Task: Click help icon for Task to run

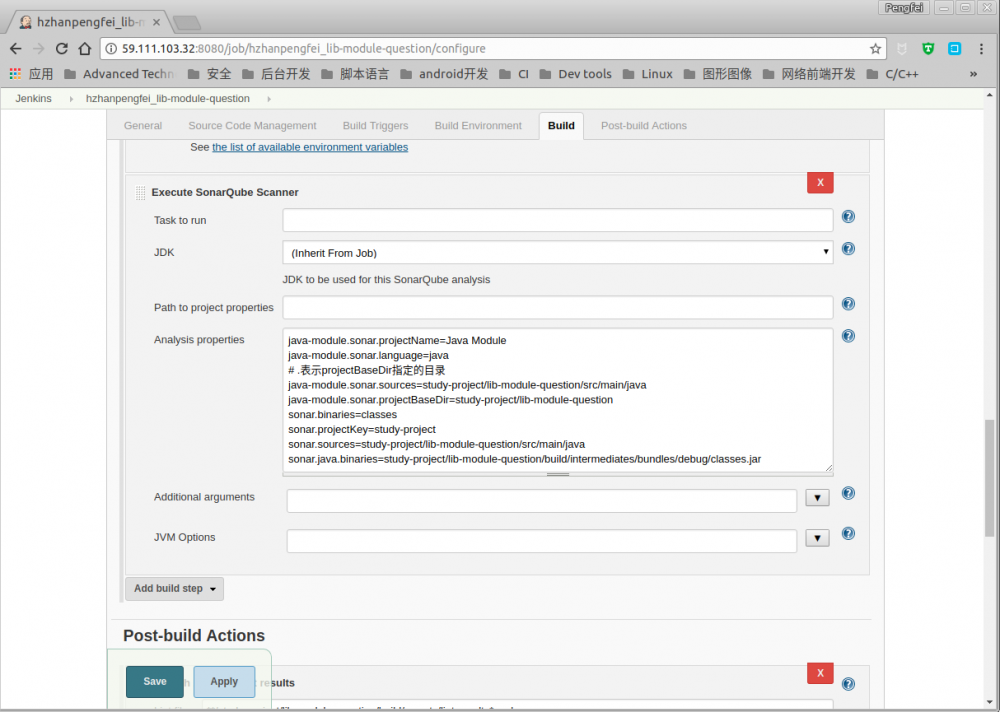Action: (x=848, y=217)
